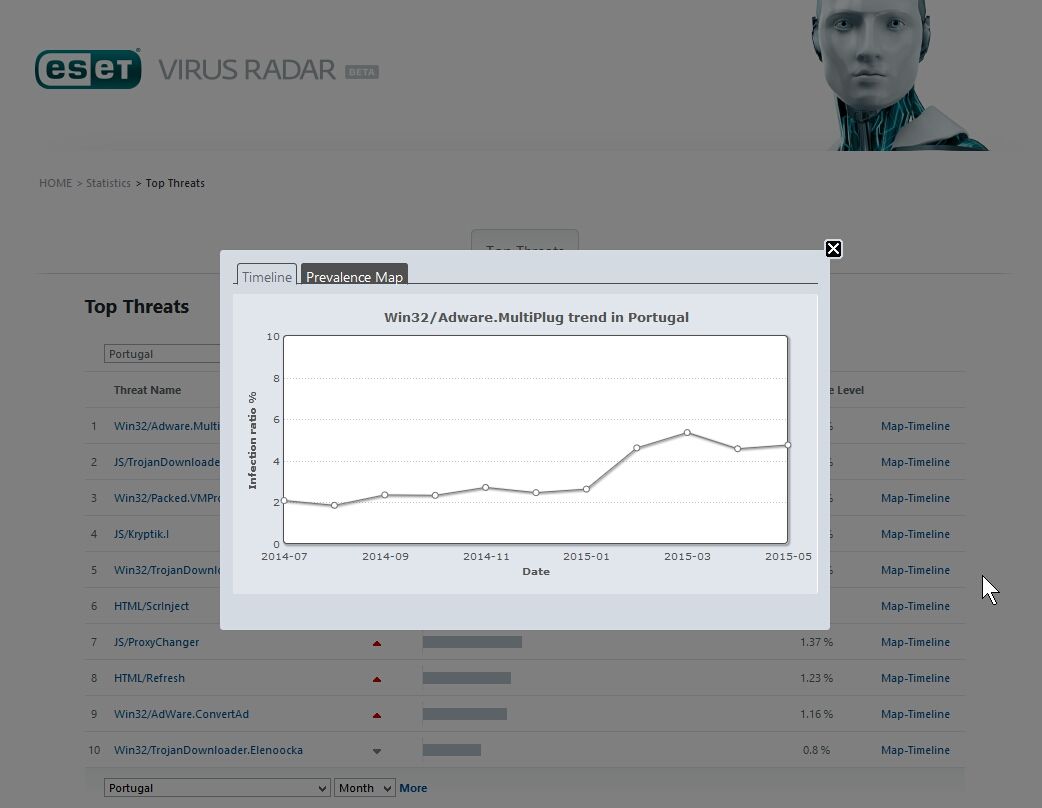Open the Win32/TrojanDownloader.Elenoocka threat link
Image resolution: width=1042 pixels, height=808 pixels.
click(x=208, y=750)
